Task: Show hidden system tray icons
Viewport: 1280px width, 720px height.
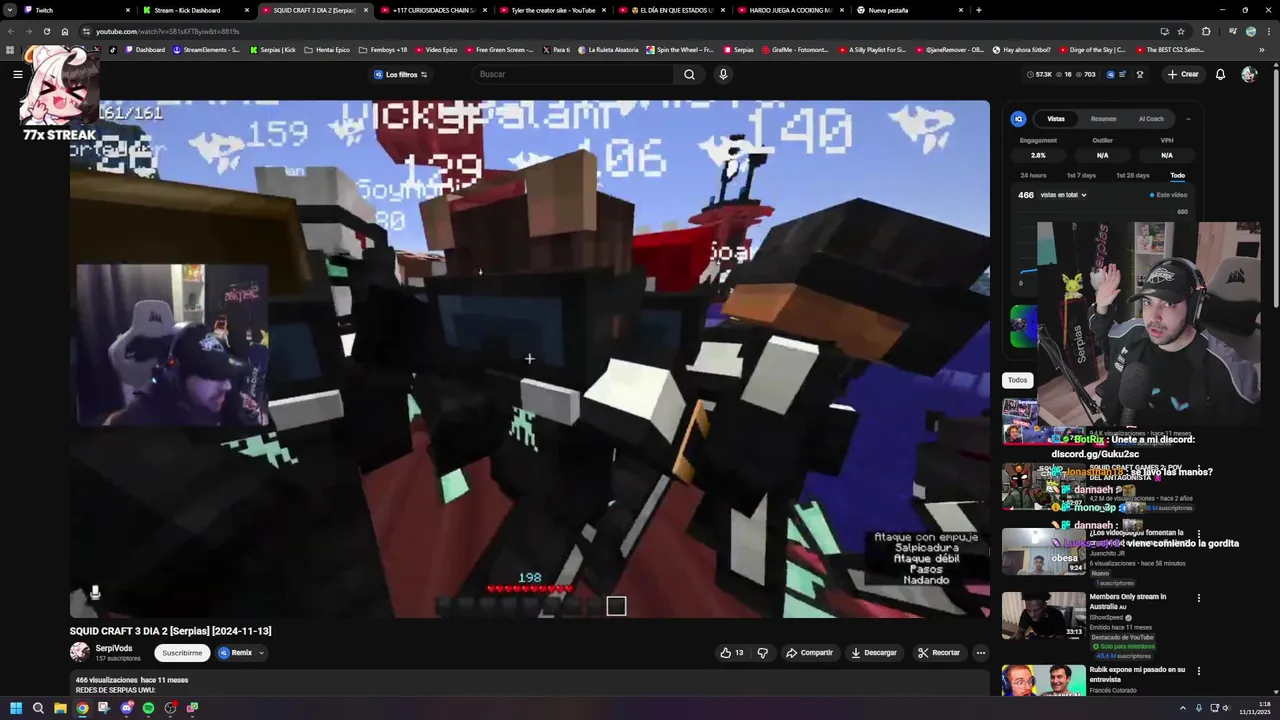Action: pyautogui.click(x=1183, y=708)
